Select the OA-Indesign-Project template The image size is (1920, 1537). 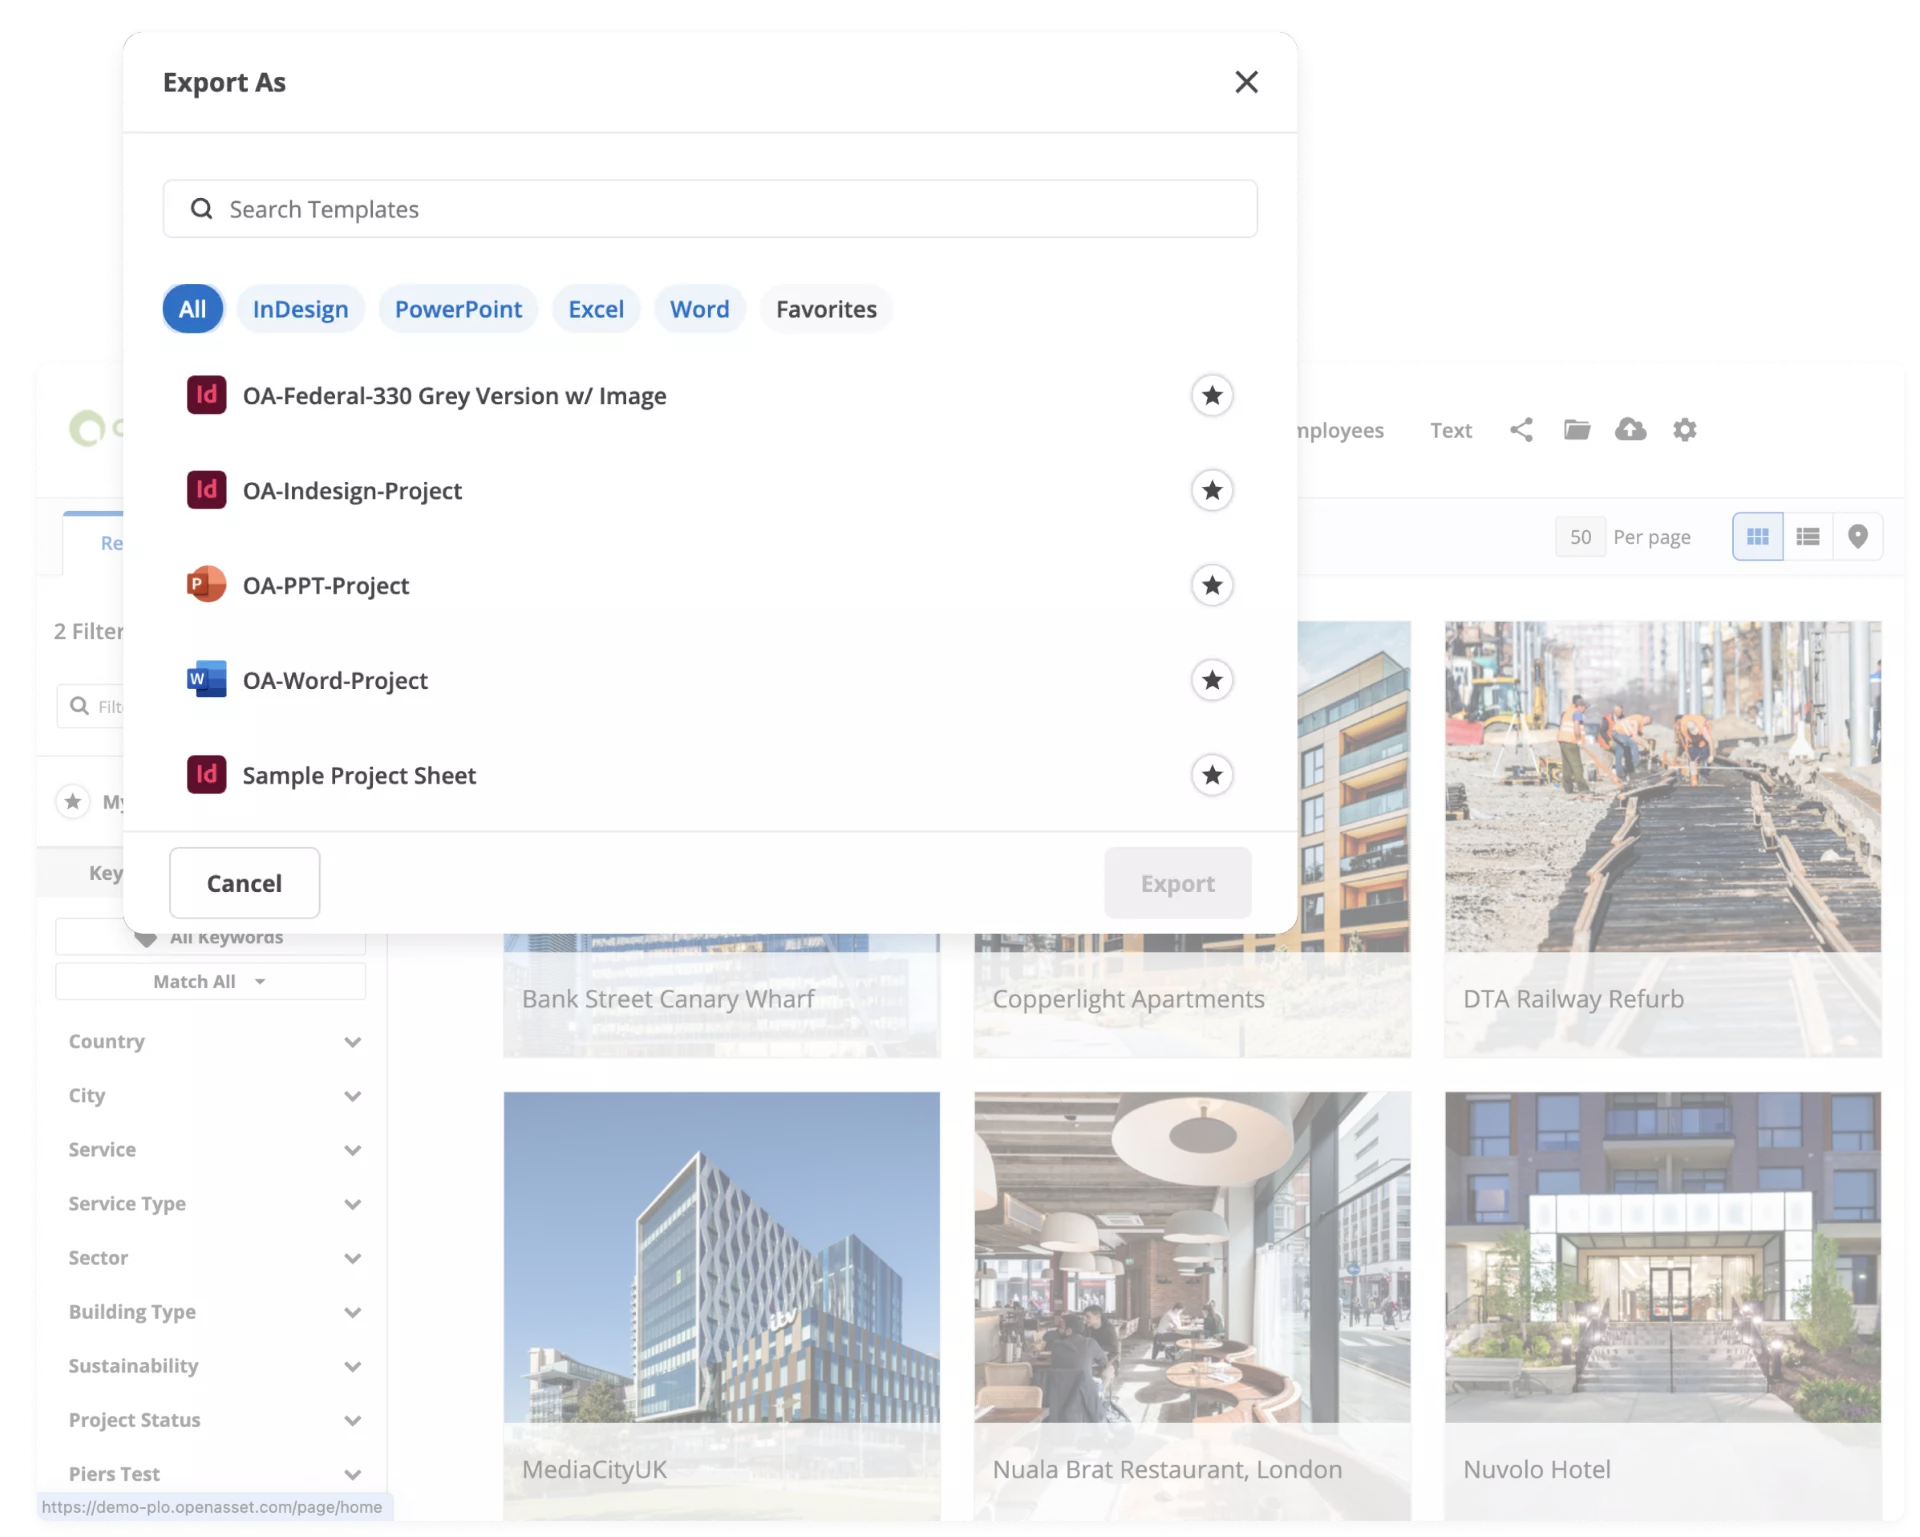352,491
